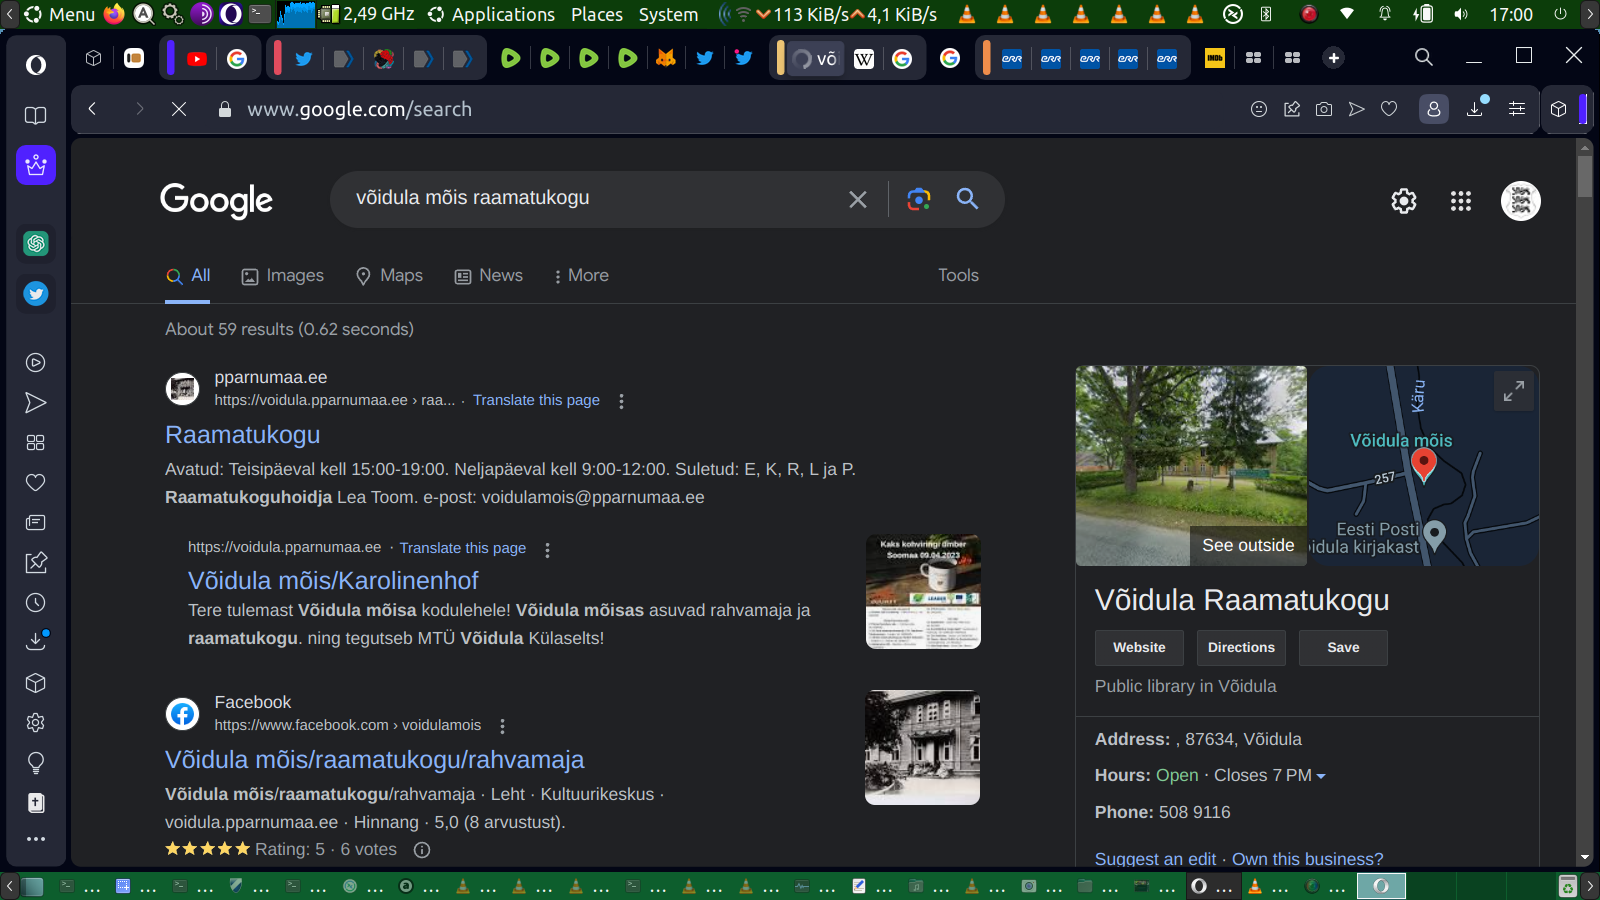Switch to the Wikipedia browser tab
This screenshot has height=900, width=1600.
864,59
